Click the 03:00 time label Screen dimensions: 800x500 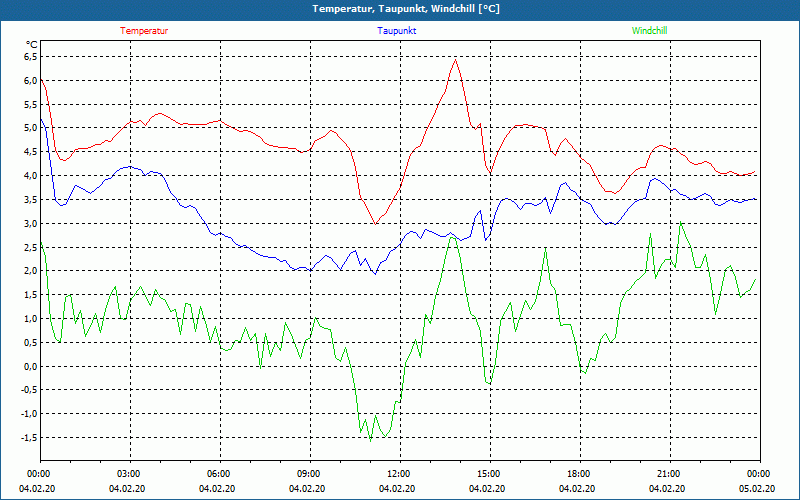(x=131, y=474)
